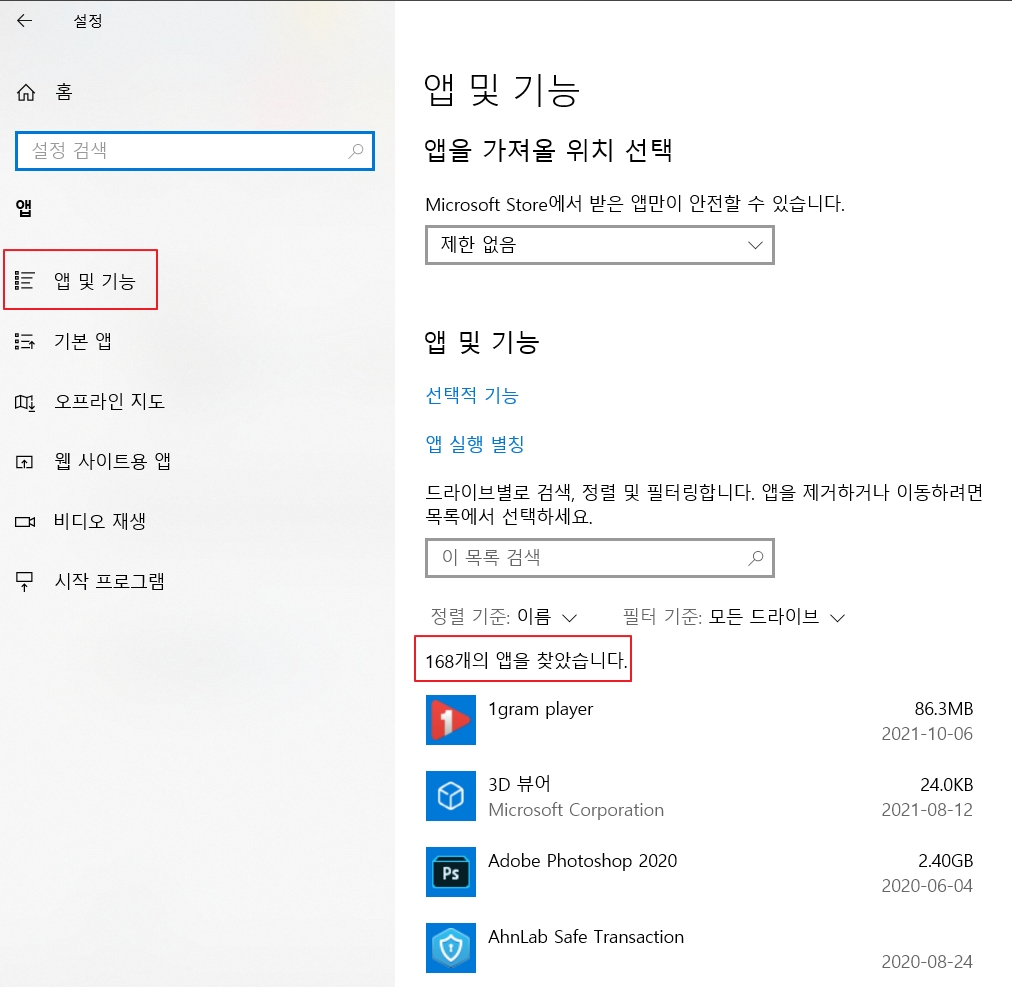Select the AhnLab Safe Transaction name
This screenshot has width=1012, height=987.
pyautogui.click(x=586, y=937)
